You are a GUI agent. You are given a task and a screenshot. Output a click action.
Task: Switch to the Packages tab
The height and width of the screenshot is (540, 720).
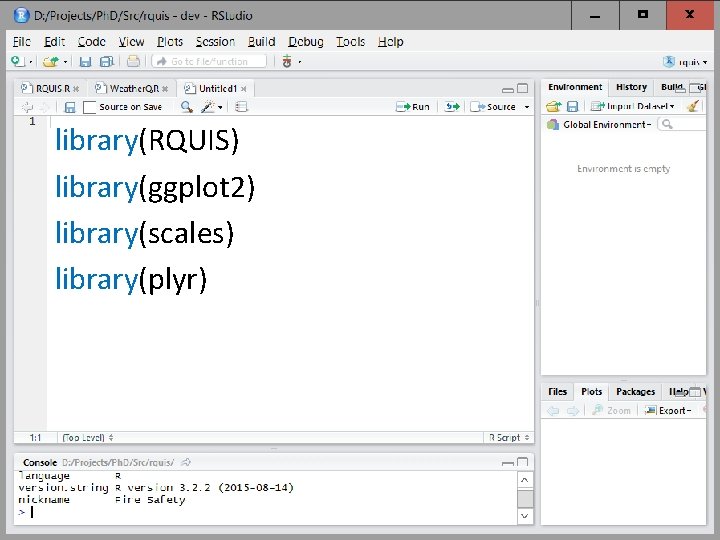tap(636, 392)
